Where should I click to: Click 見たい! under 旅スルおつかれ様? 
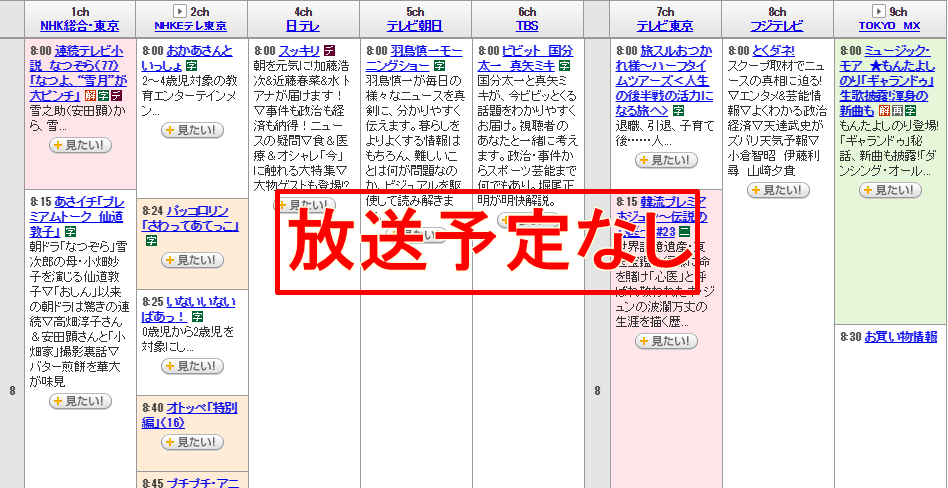click(x=666, y=160)
